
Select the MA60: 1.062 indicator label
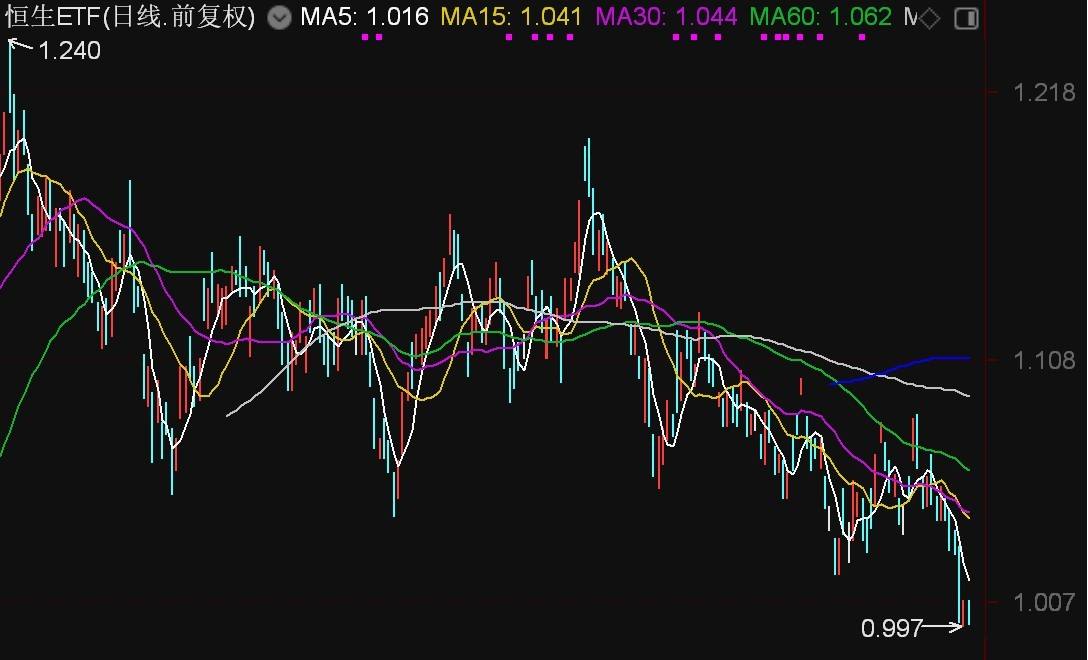pos(821,17)
